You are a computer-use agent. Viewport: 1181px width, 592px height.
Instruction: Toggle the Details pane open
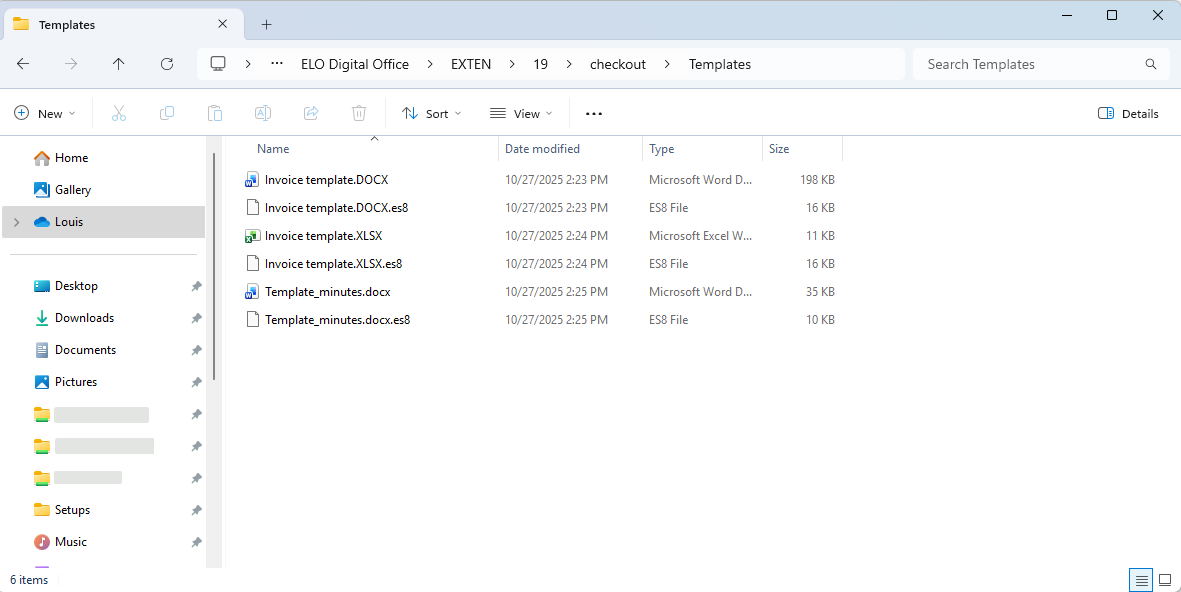1128,113
